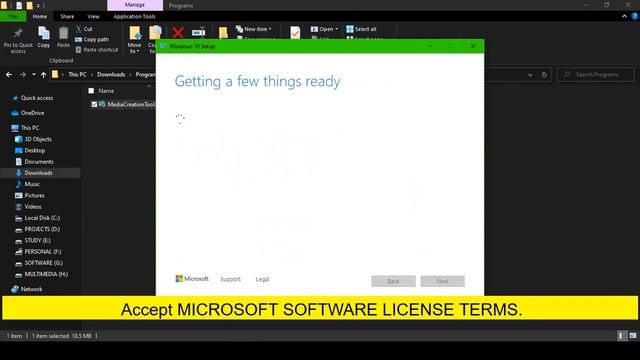Switch to details view icon in status bar
640x360 pixels.
pyautogui.click(x=621, y=336)
